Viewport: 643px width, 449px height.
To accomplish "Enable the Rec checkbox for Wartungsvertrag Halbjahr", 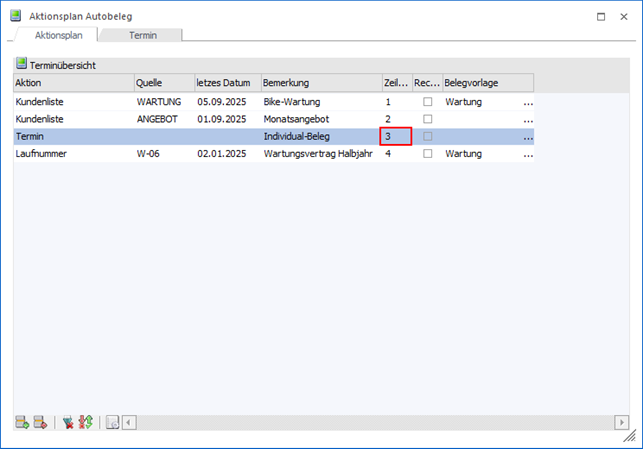I will click(428, 154).
